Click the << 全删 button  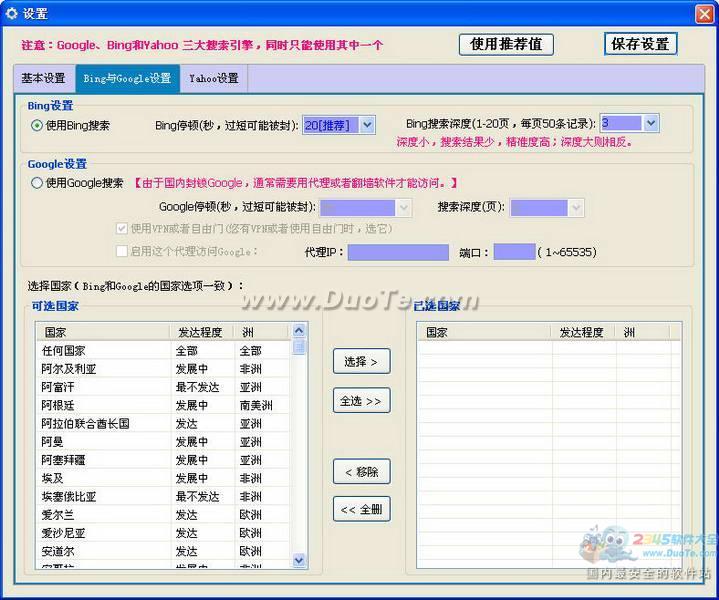click(361, 509)
